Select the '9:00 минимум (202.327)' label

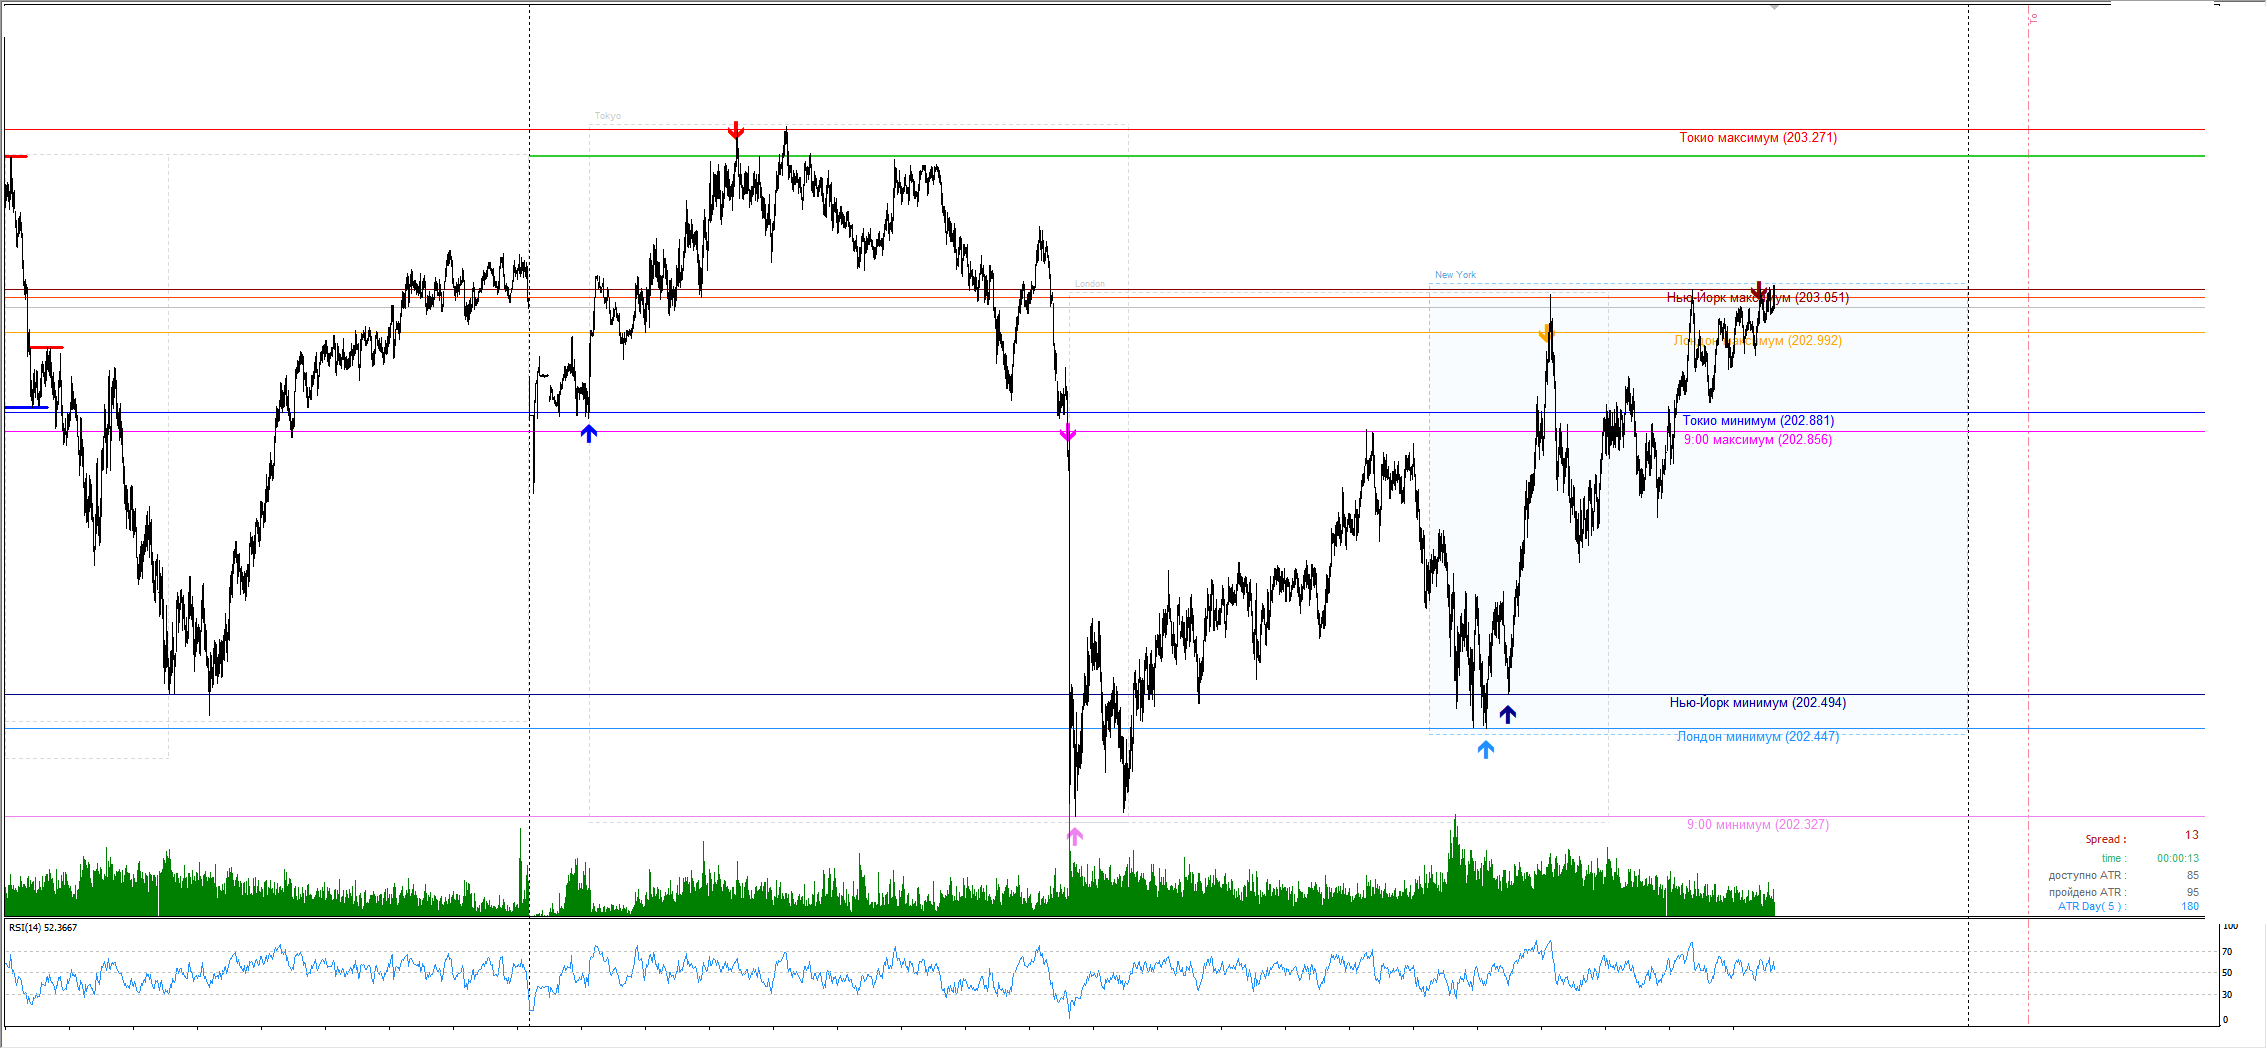(x=1757, y=825)
